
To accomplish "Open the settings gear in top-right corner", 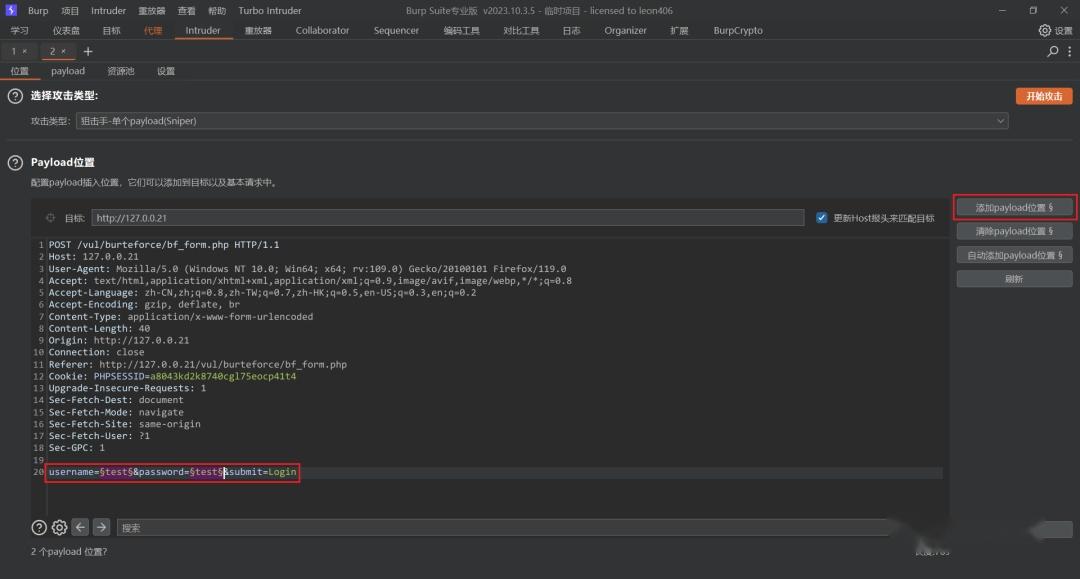I will [1045, 31].
